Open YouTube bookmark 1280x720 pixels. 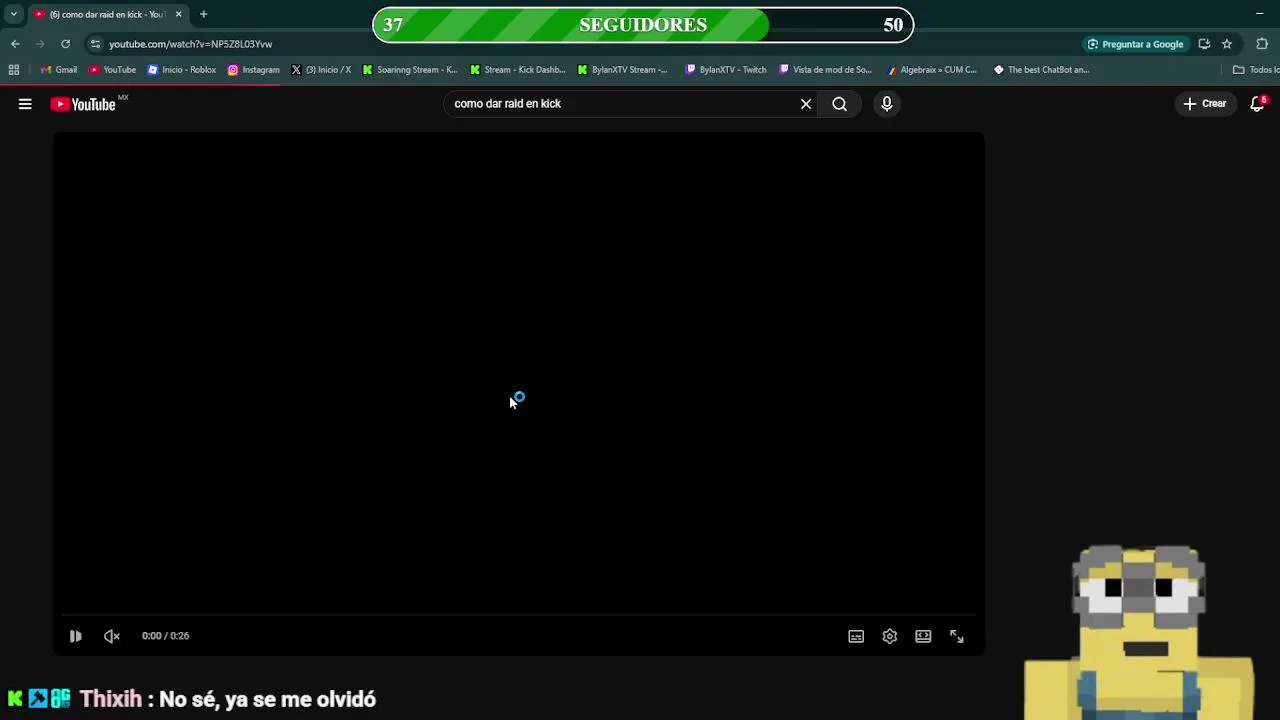point(112,70)
